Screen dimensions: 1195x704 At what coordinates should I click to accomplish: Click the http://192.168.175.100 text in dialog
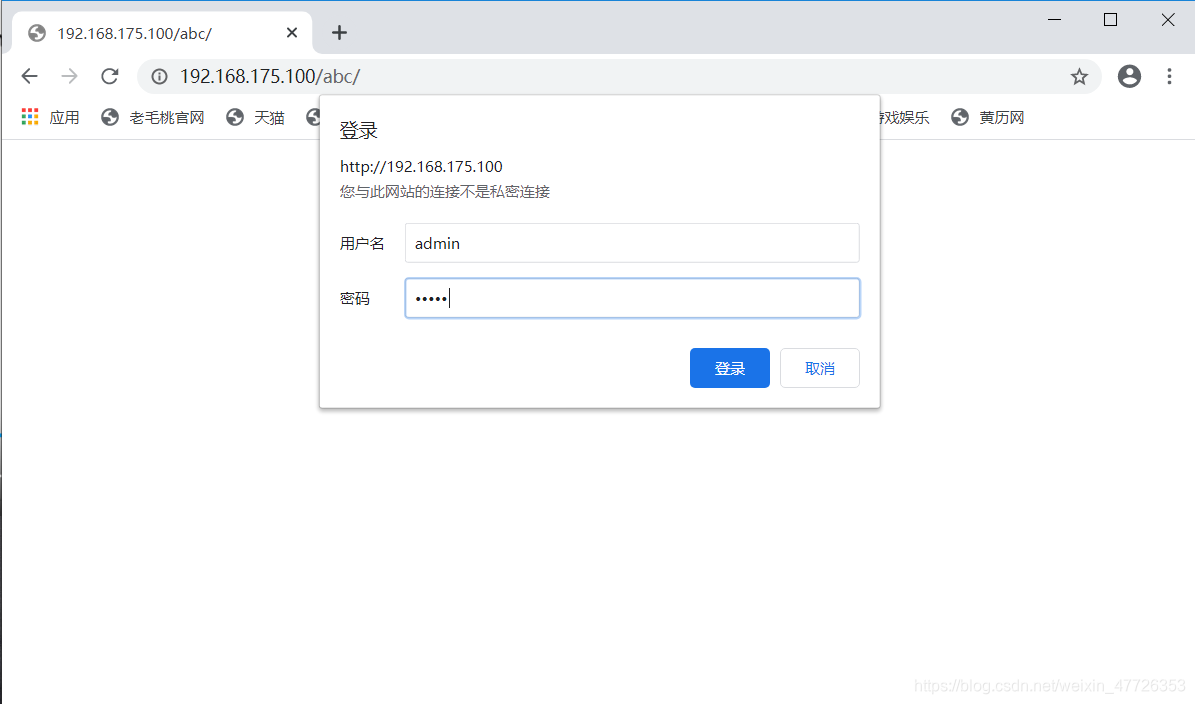[x=421, y=166]
